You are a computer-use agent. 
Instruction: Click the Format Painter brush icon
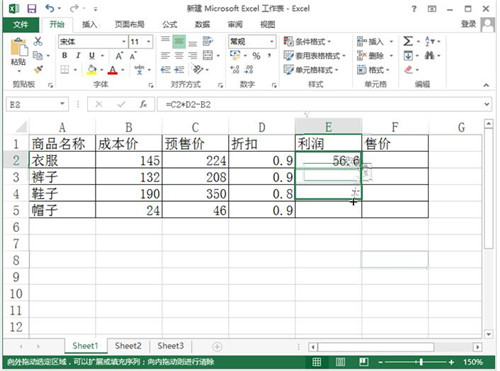pyautogui.click(x=38, y=69)
